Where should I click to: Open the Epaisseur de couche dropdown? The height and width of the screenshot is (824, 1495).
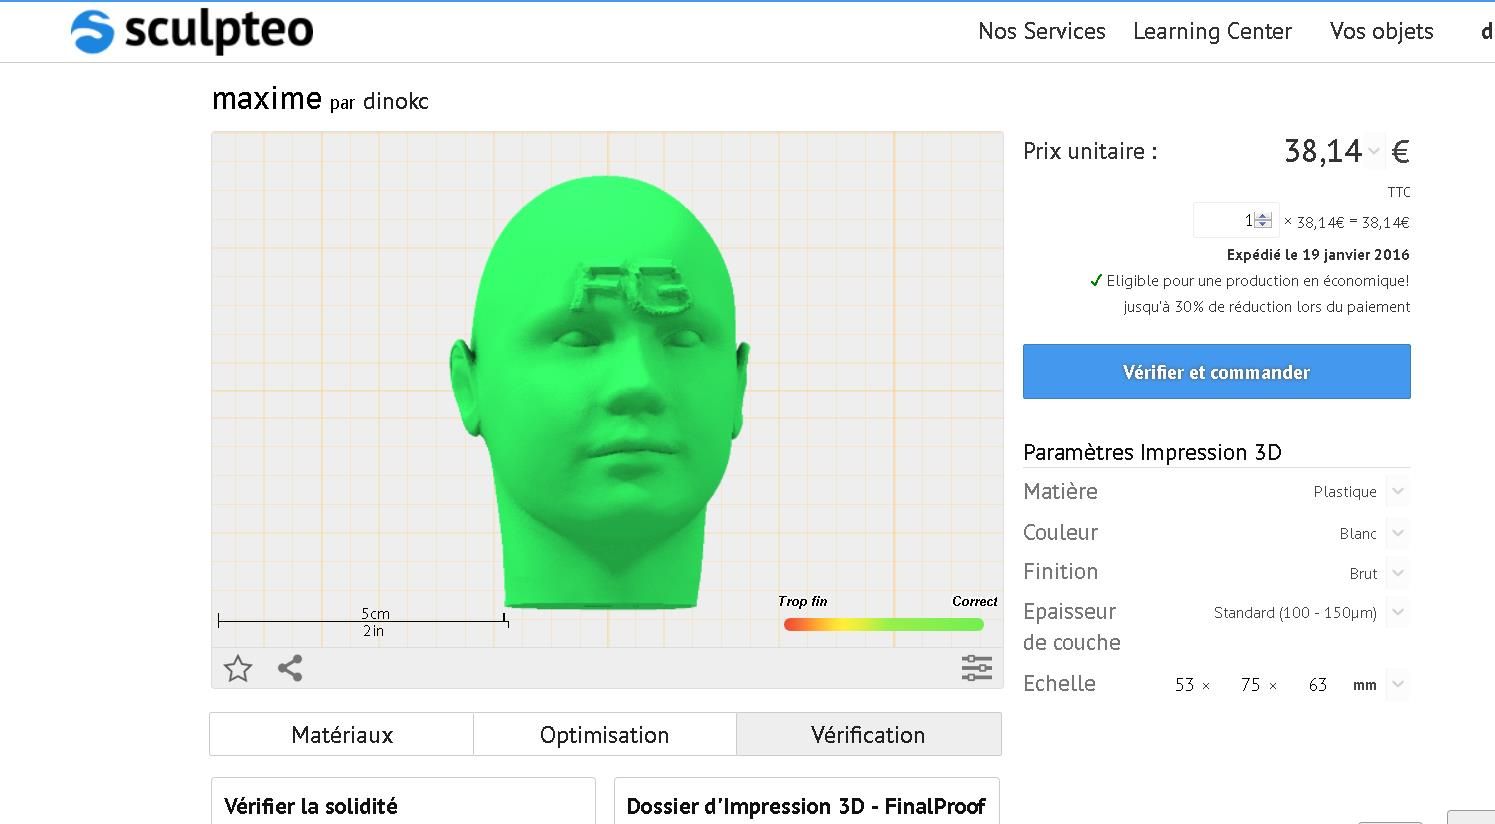tap(1398, 612)
